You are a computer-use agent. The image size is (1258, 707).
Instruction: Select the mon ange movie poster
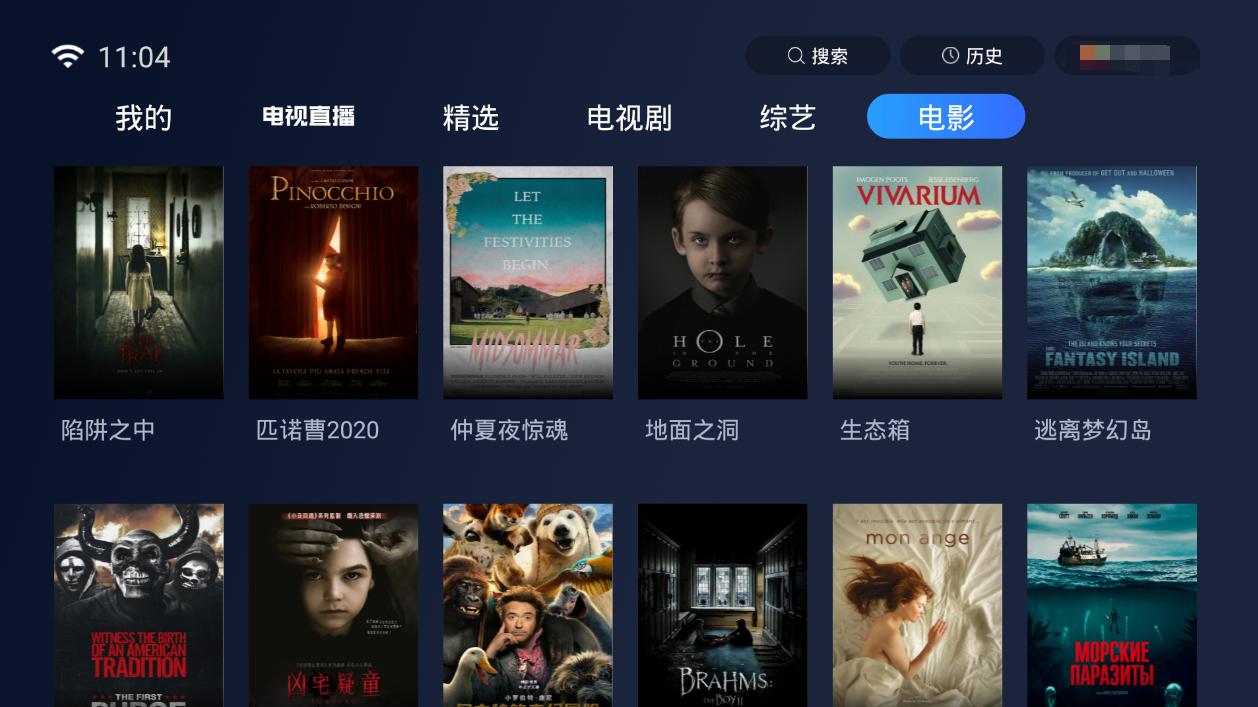pyautogui.click(x=918, y=605)
